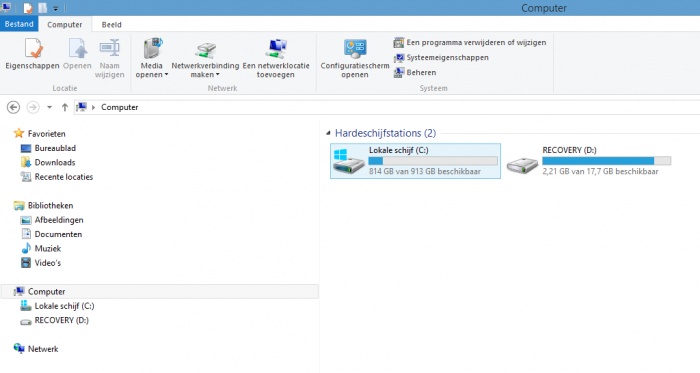Go back with the back arrow

[x=13, y=107]
